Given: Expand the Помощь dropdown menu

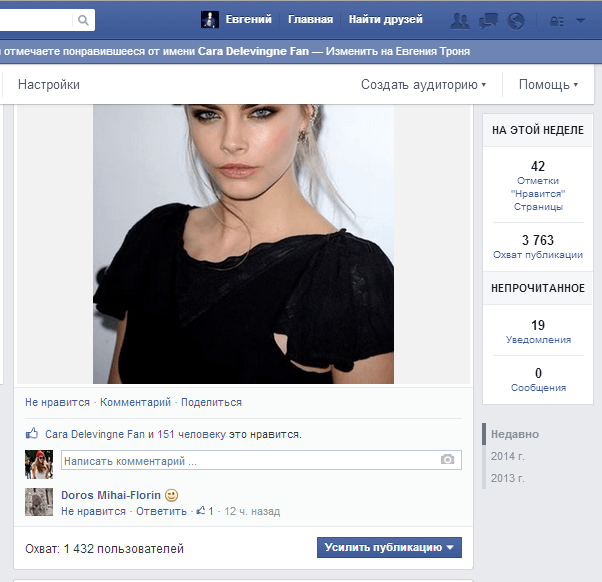Looking at the screenshot, I should click(x=548, y=85).
